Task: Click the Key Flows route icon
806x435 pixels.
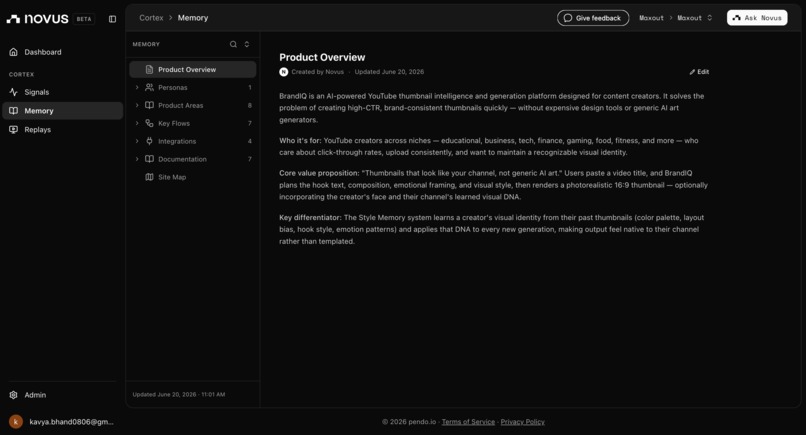Action: click(149, 123)
